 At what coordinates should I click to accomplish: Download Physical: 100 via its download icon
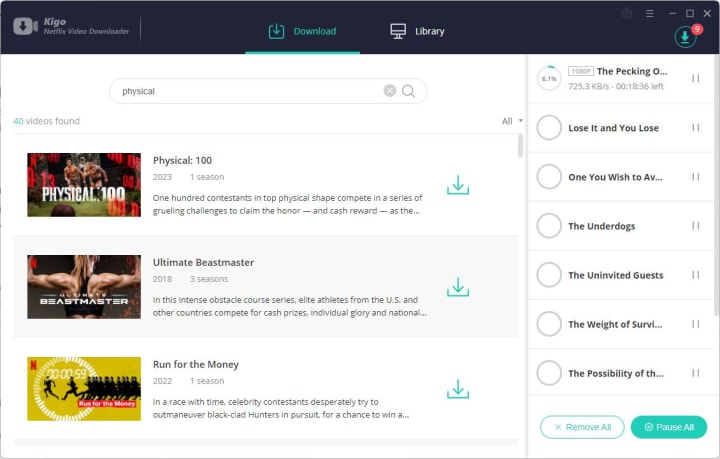click(458, 185)
